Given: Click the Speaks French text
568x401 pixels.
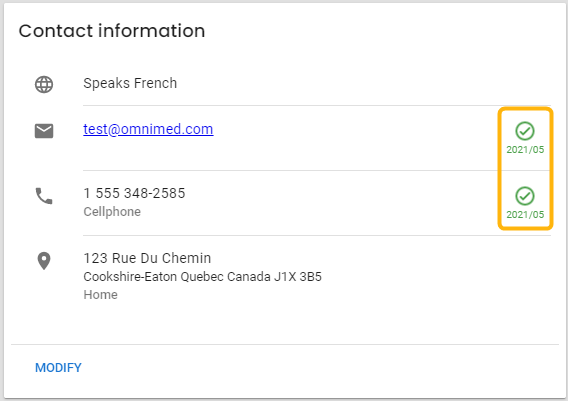Looking at the screenshot, I should click(x=130, y=83).
